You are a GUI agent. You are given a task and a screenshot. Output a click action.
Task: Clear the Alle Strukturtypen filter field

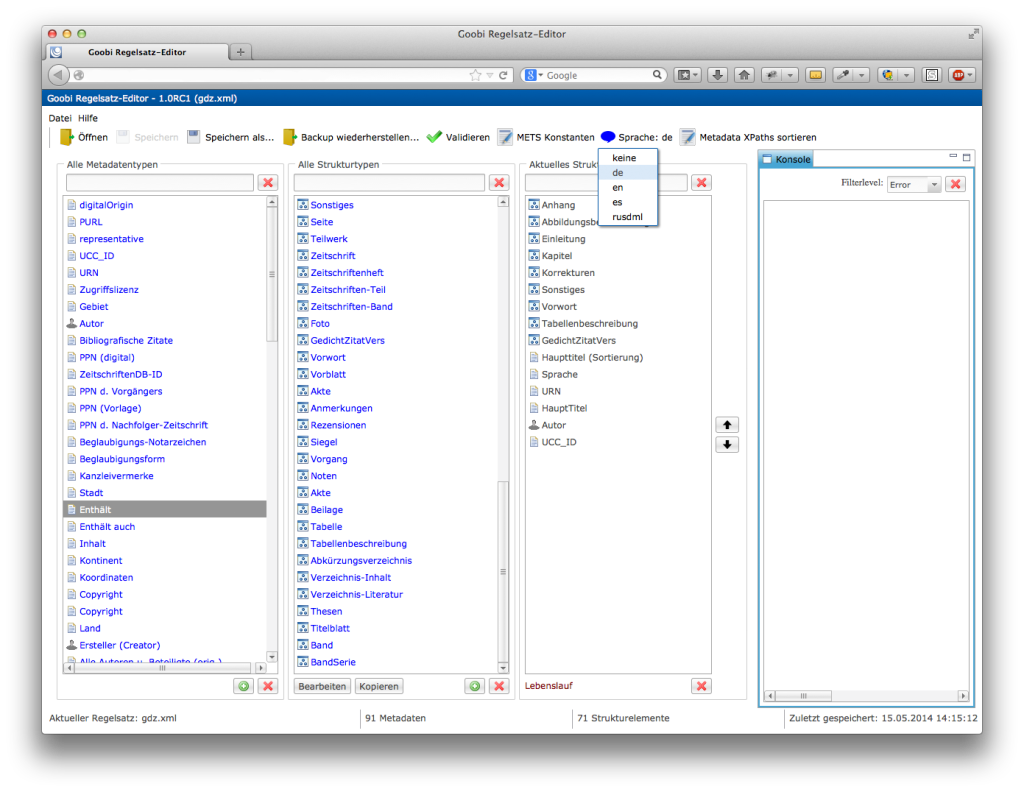point(500,183)
